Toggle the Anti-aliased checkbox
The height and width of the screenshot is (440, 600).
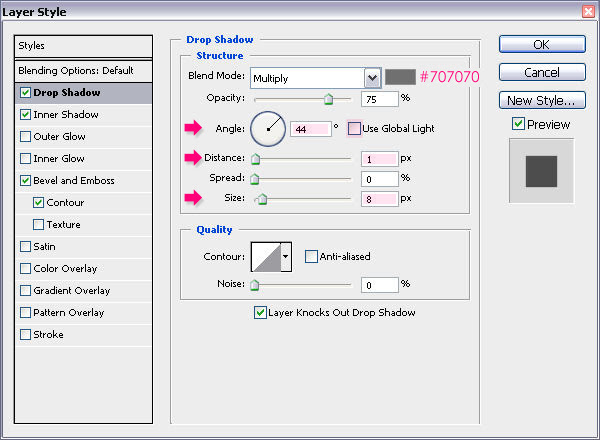[x=311, y=256]
